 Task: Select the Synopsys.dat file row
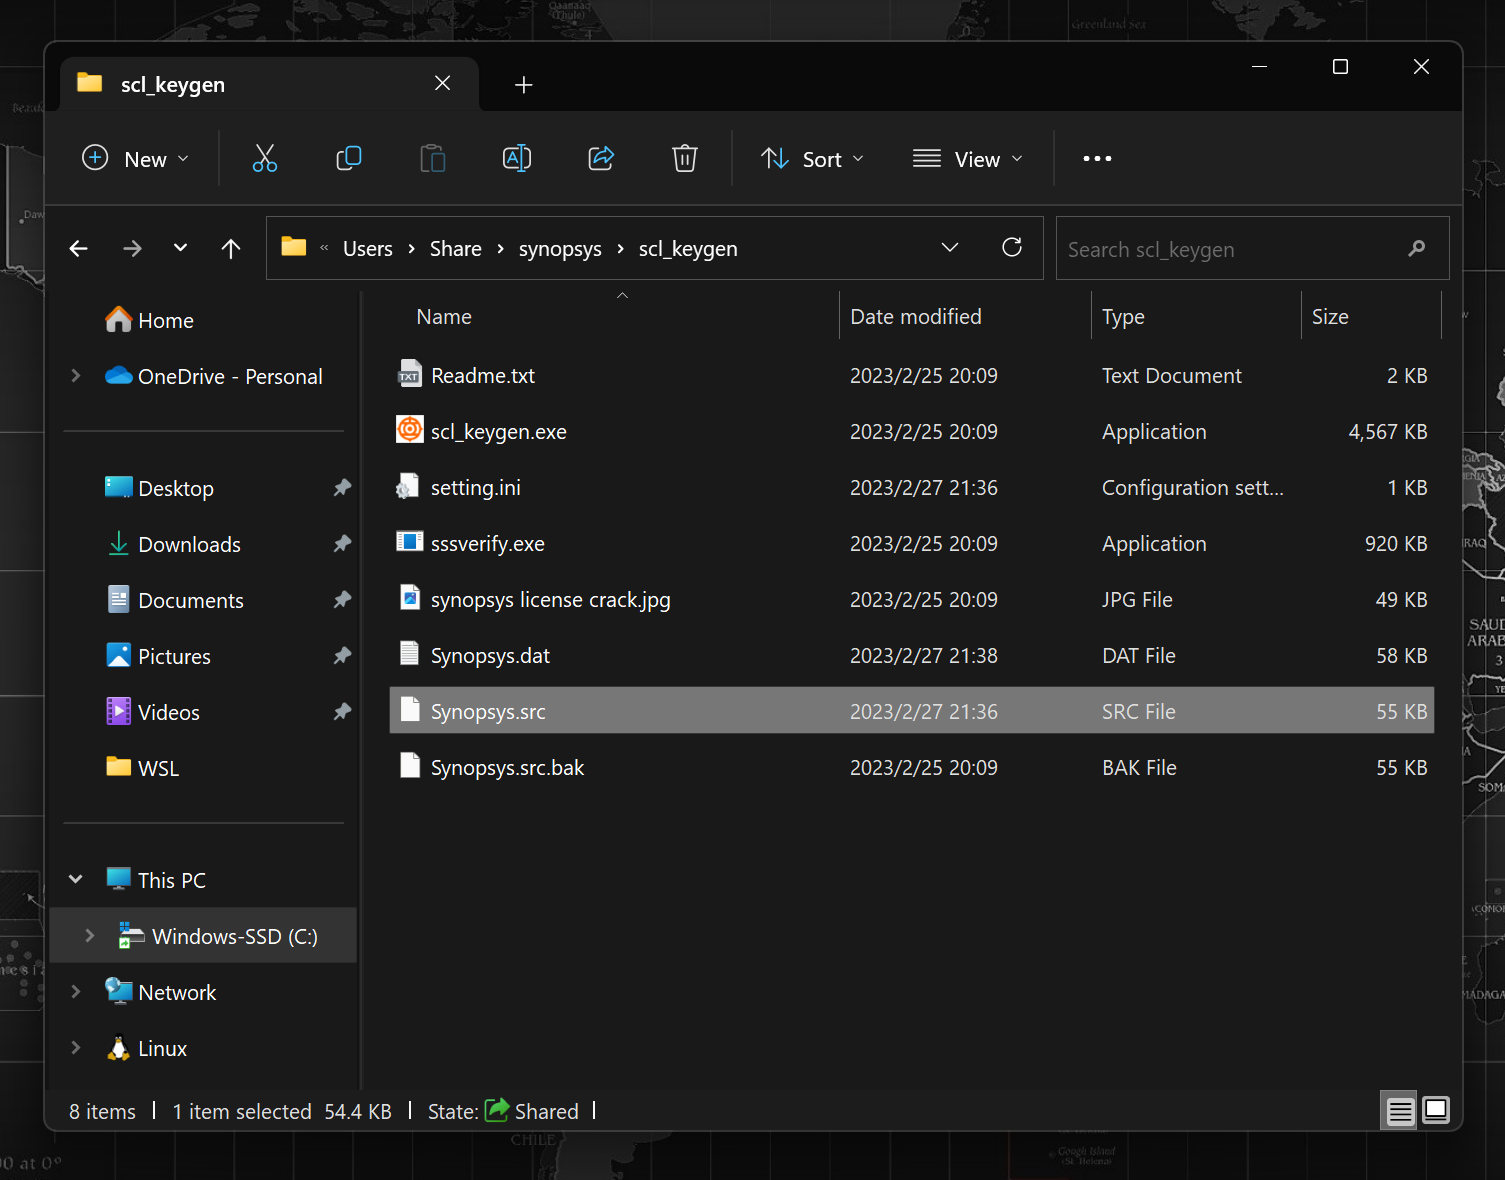point(911,655)
